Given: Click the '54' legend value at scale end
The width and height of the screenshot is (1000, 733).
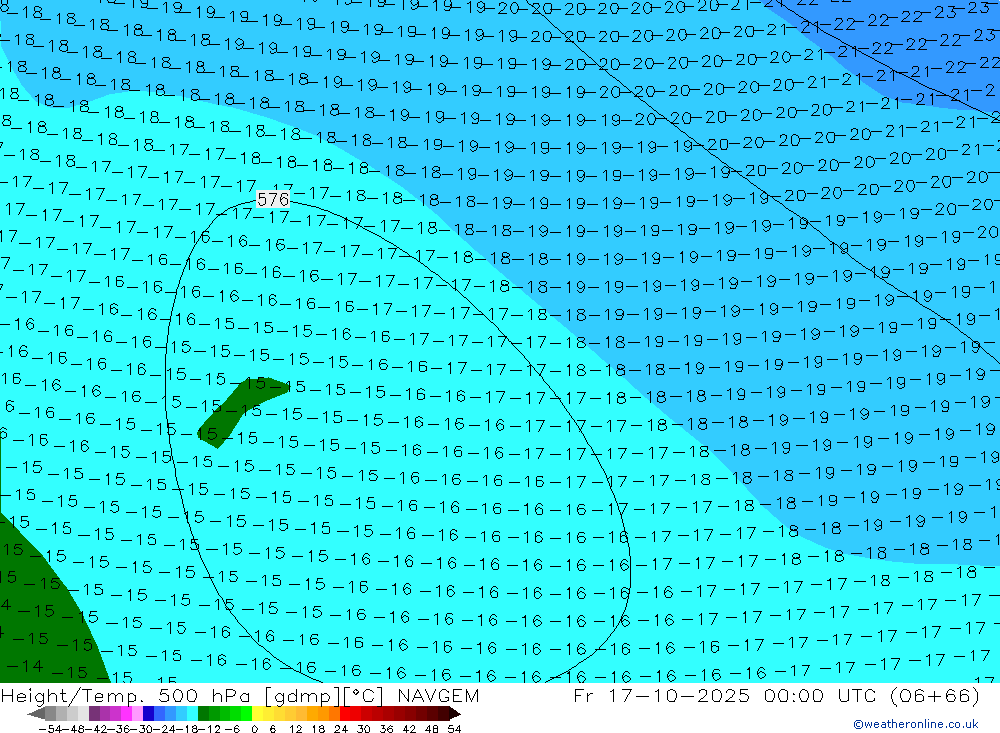Looking at the screenshot, I should click(x=454, y=728).
